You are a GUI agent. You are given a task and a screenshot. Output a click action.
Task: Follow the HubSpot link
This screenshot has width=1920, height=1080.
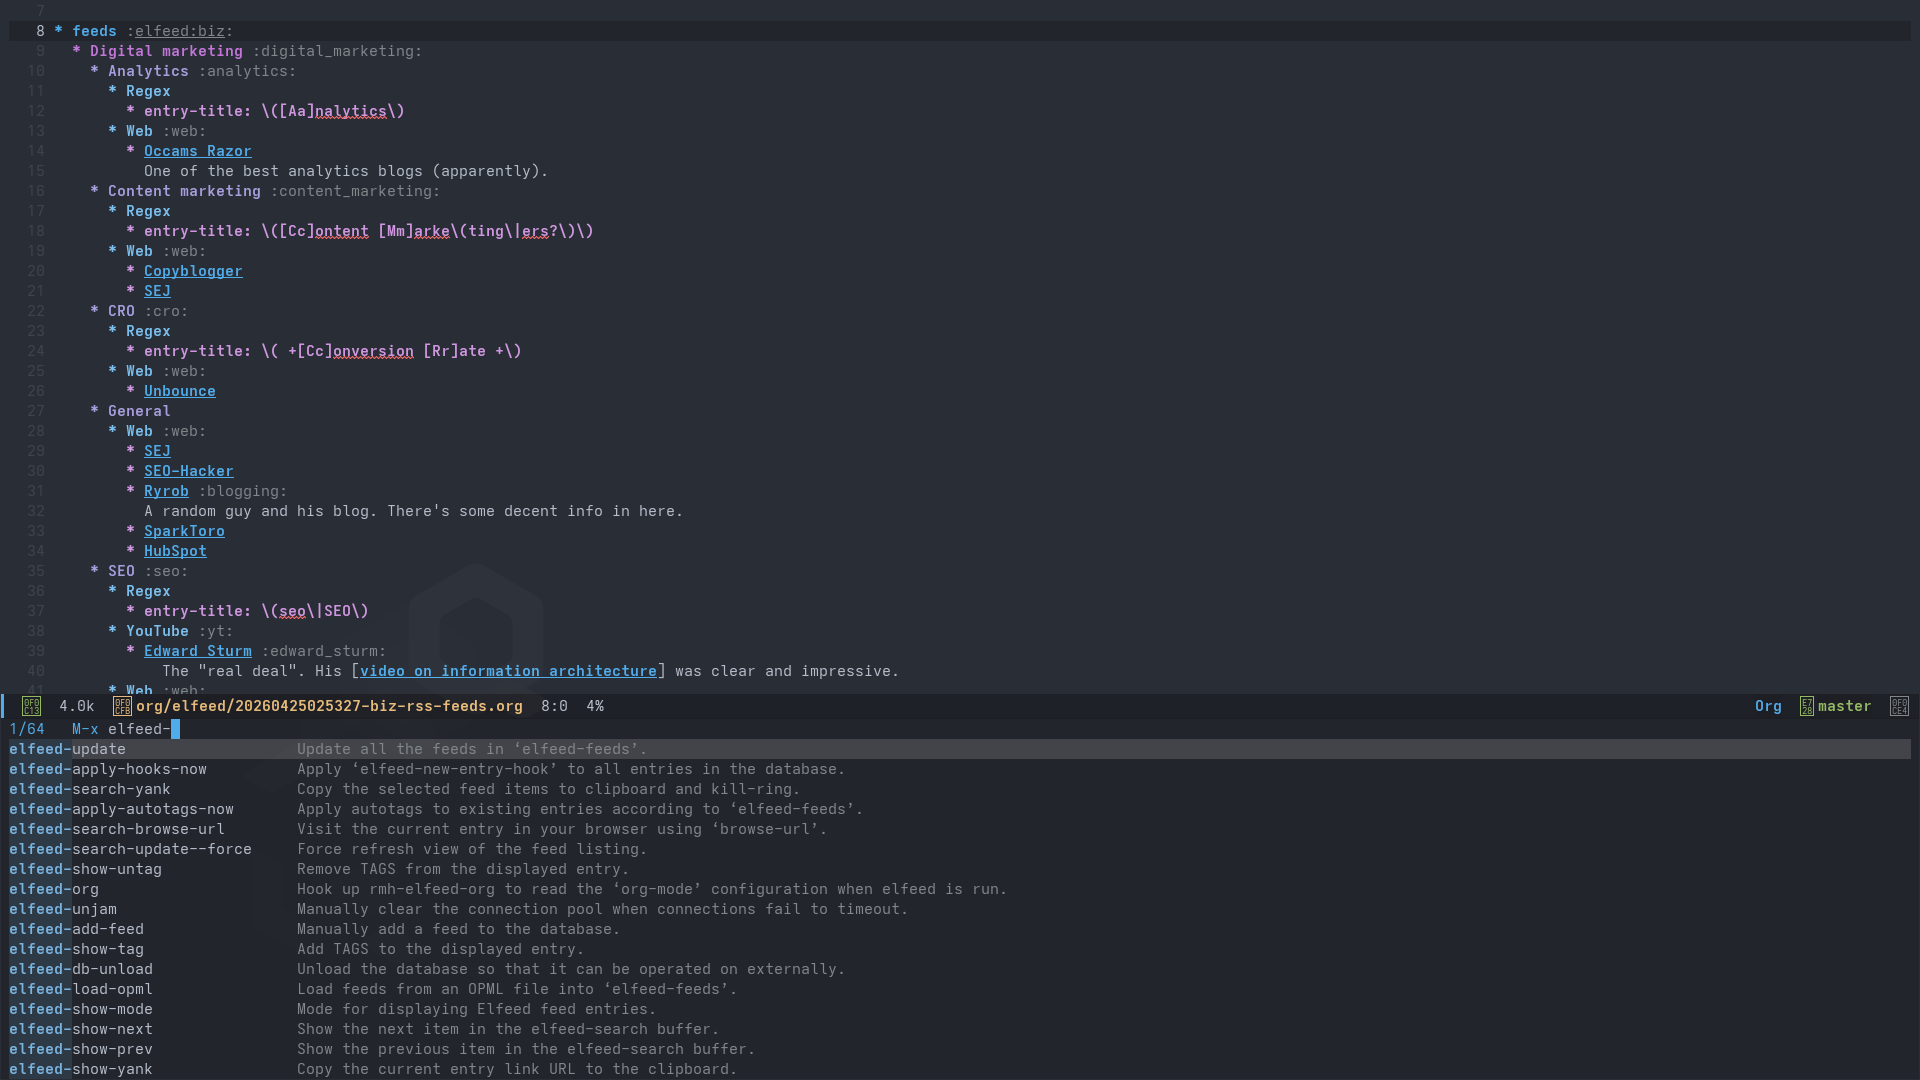click(175, 551)
